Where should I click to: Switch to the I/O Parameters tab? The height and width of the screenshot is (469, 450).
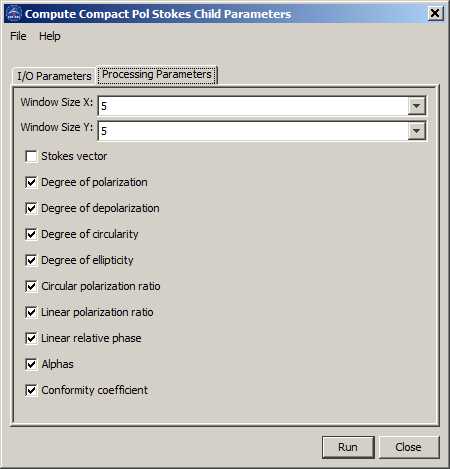point(54,76)
